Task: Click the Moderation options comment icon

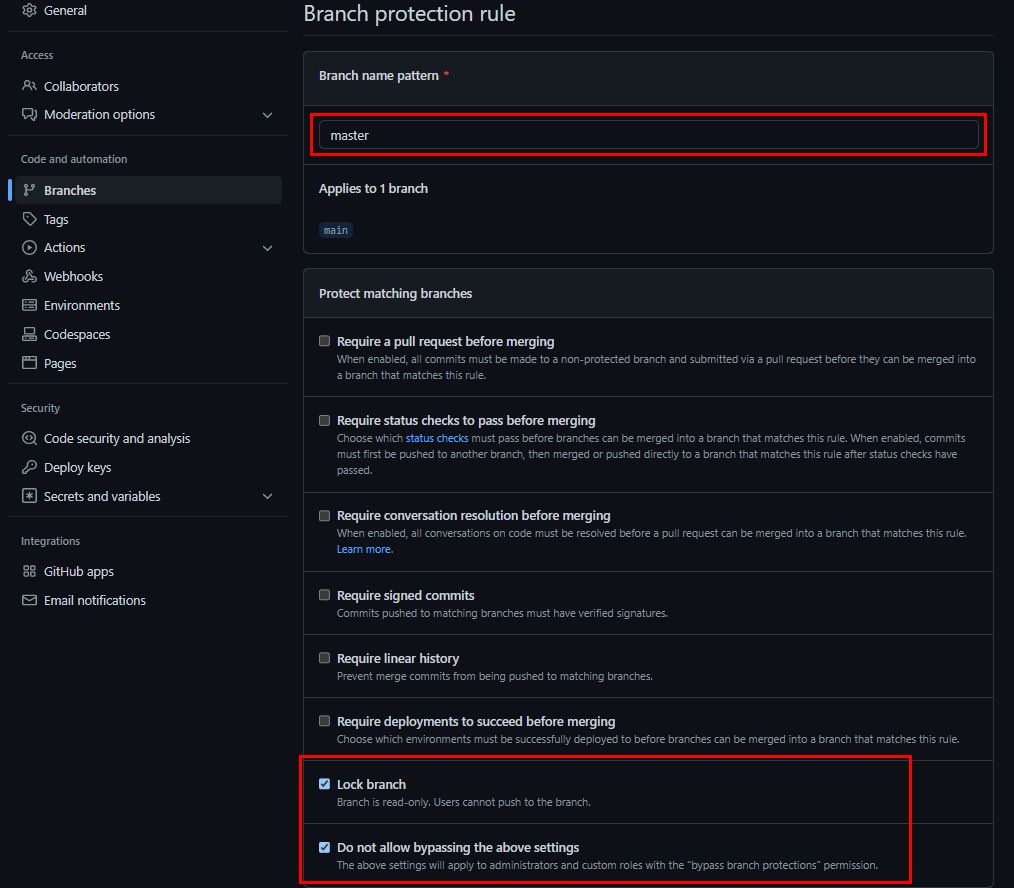Action: point(29,114)
